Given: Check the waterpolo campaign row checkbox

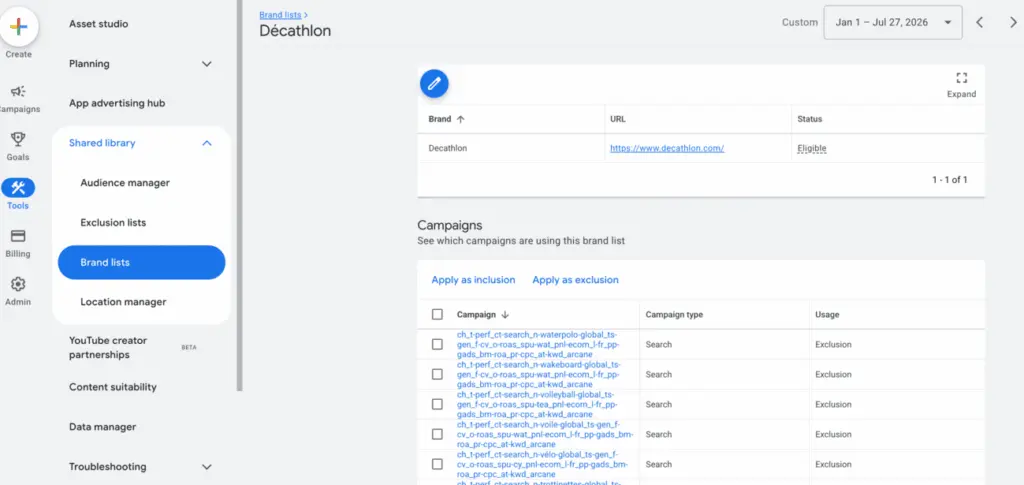Looking at the screenshot, I should point(437,345).
